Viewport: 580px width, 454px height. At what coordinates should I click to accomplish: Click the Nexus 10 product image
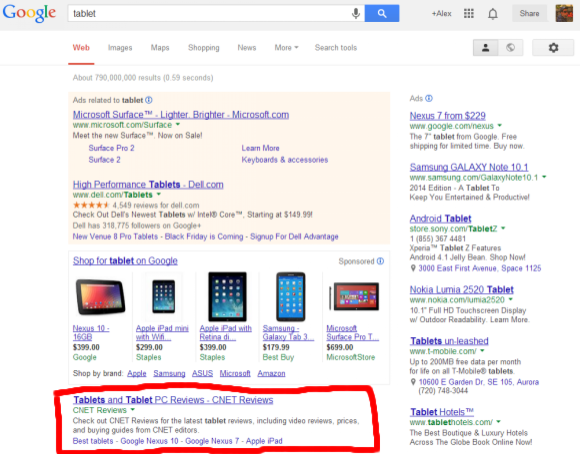pyautogui.click(x=100, y=297)
